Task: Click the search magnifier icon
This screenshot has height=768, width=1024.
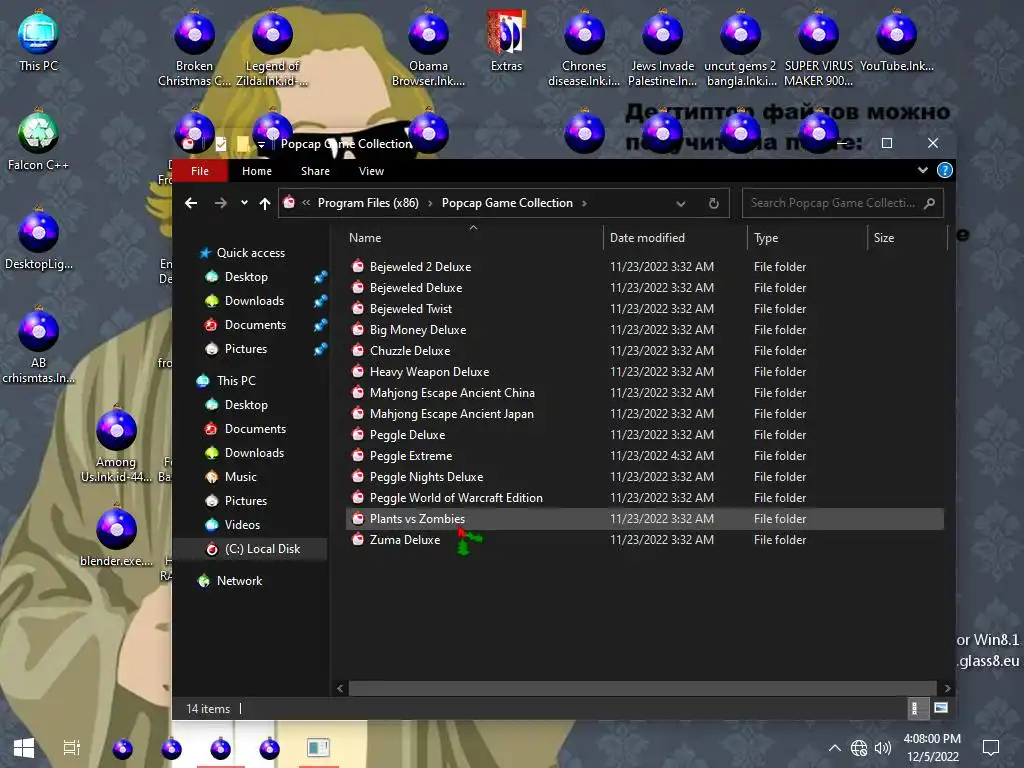Action: click(929, 203)
